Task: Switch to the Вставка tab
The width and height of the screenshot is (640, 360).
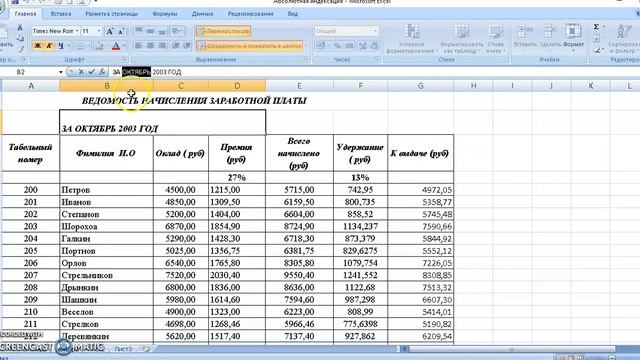Action: [x=61, y=14]
